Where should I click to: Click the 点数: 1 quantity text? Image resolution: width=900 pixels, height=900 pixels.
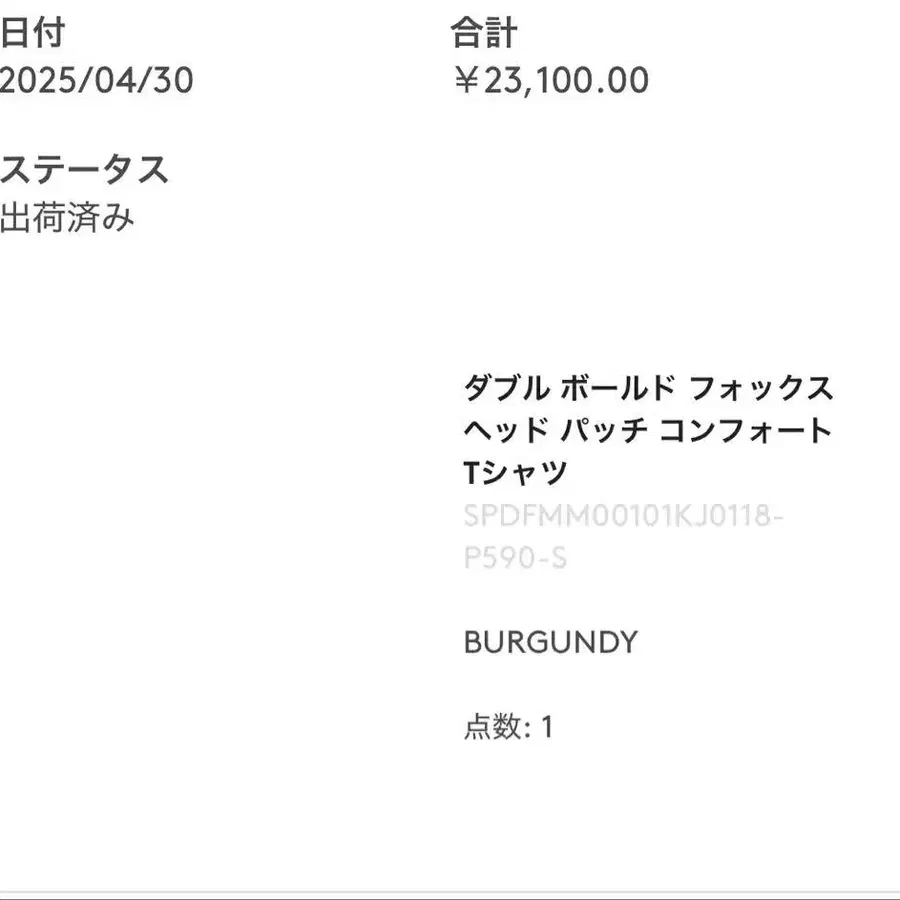(509, 727)
